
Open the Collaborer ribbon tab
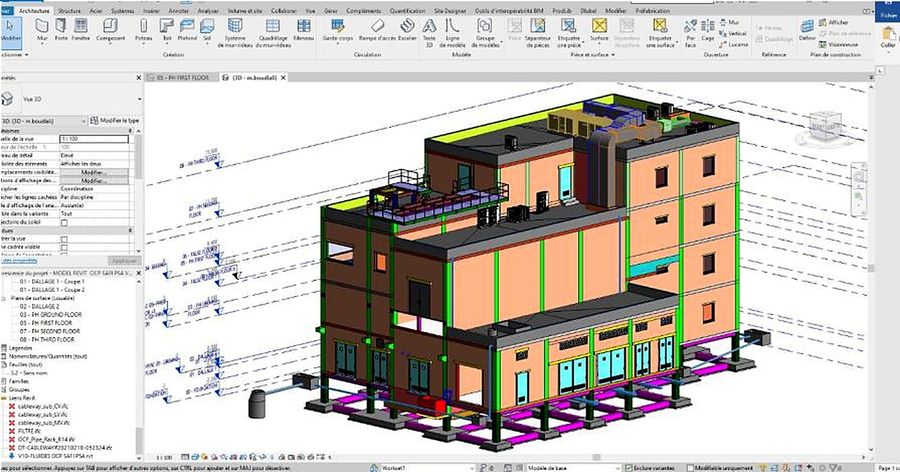coord(284,11)
